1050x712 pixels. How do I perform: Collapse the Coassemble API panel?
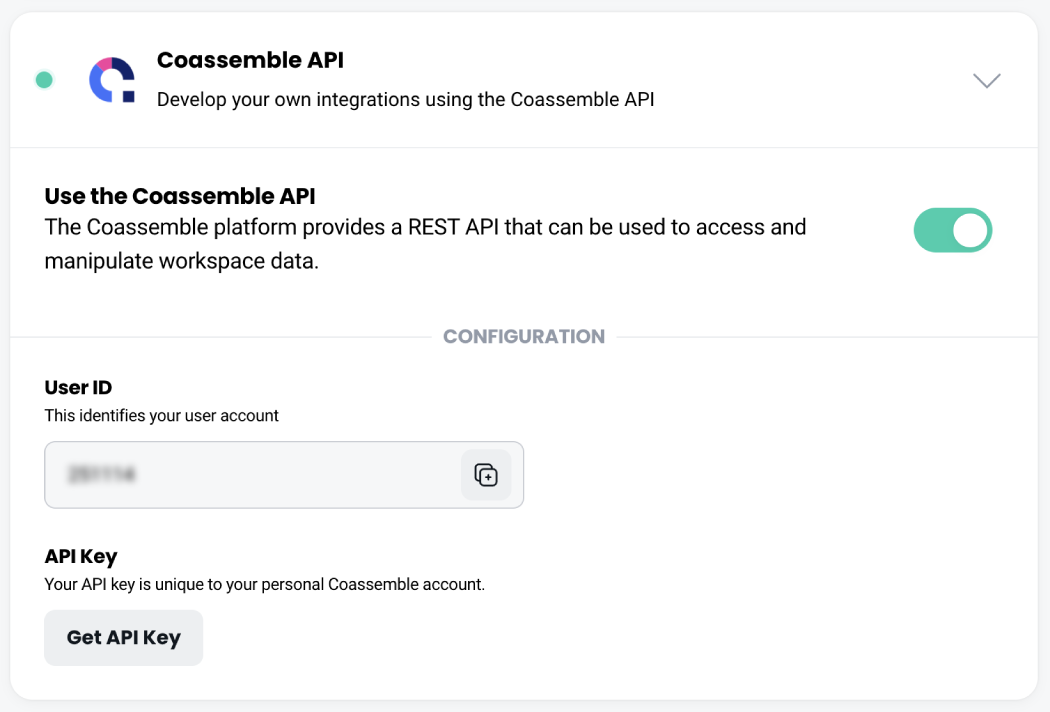(986, 80)
